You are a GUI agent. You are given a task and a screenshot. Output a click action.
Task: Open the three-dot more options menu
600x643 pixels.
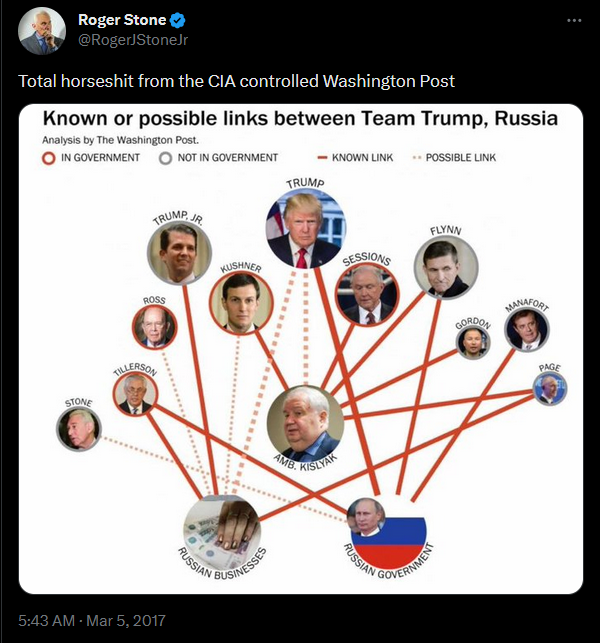[x=574, y=20]
